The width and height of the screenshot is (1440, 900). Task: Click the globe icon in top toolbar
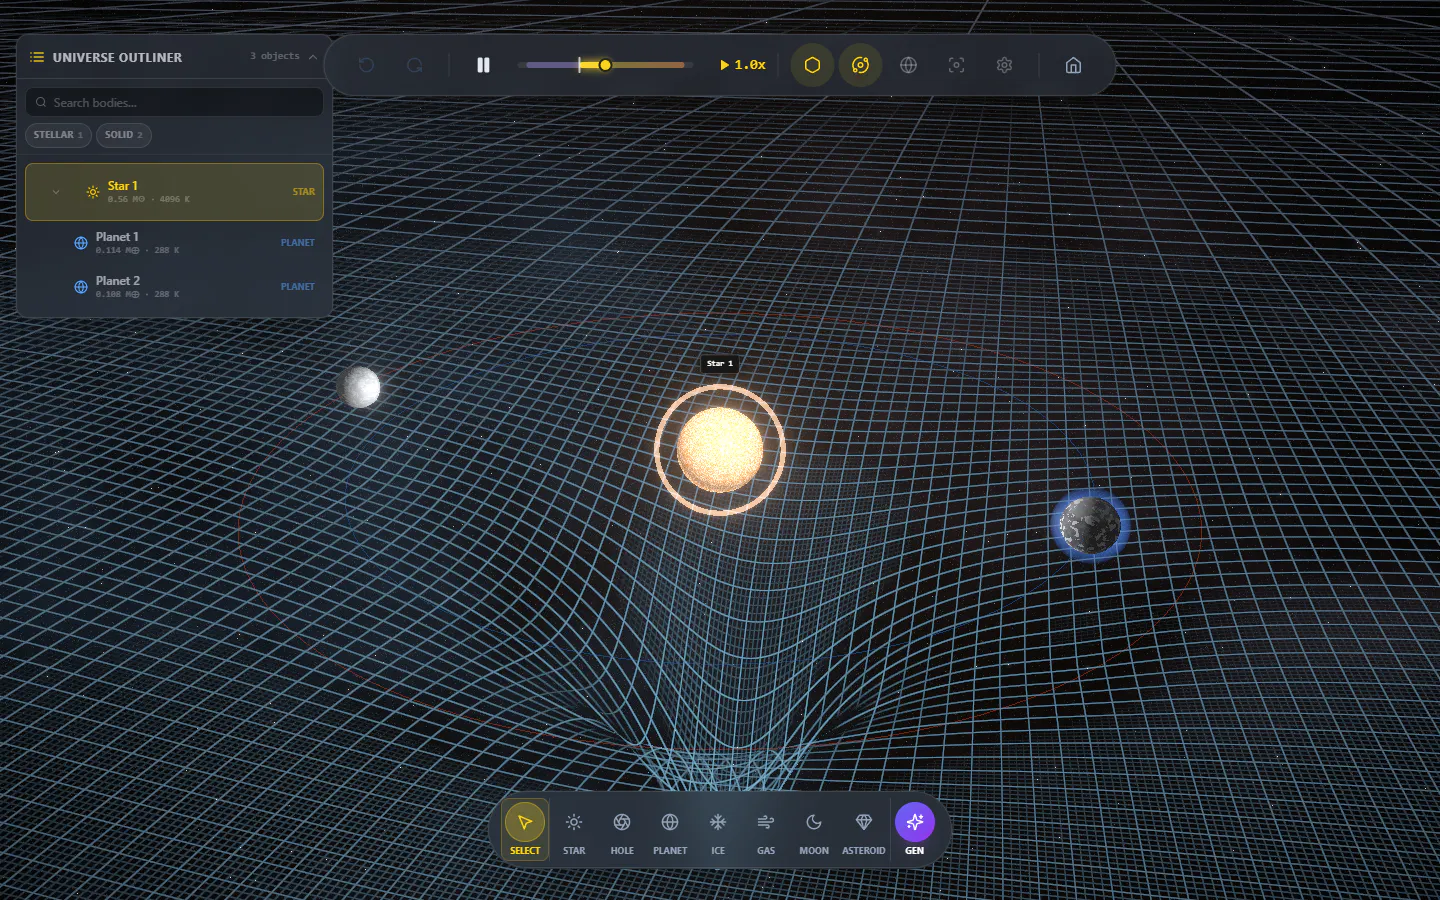[908, 65]
